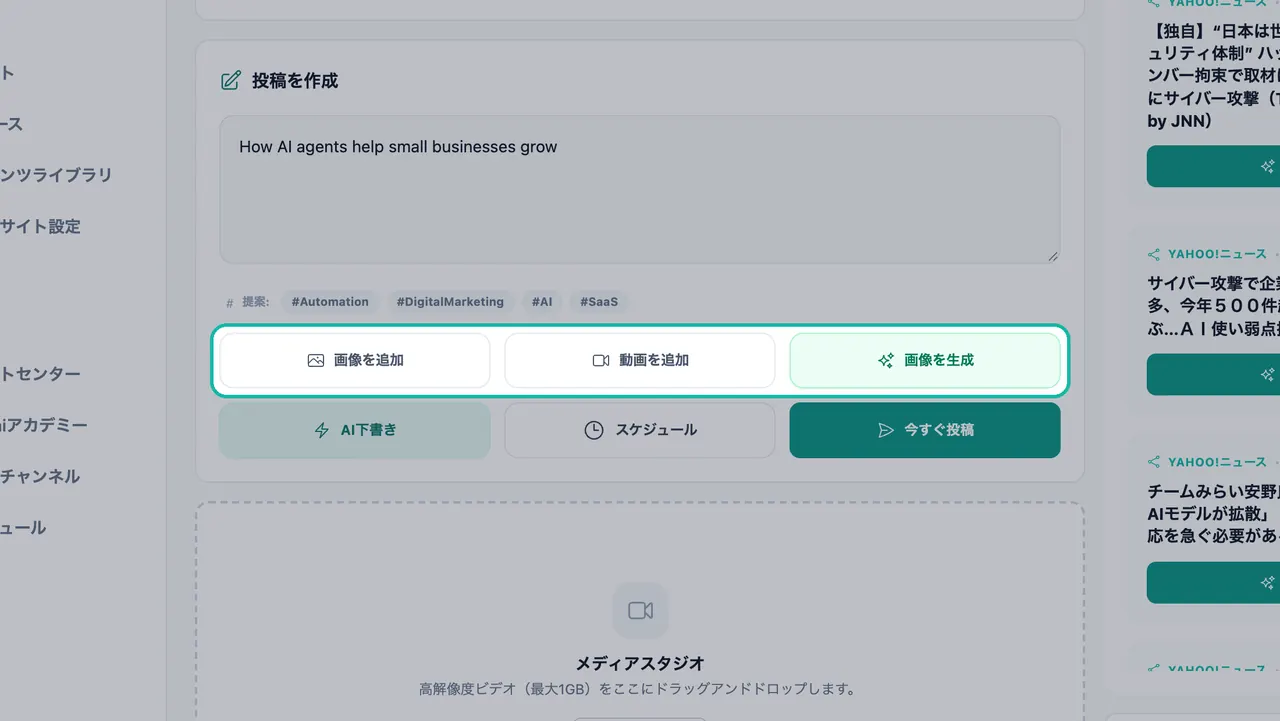The image size is (1280, 721).
Task: Click the sparkle button under the 【独自】 news card
Action: pyautogui.click(x=1213, y=166)
